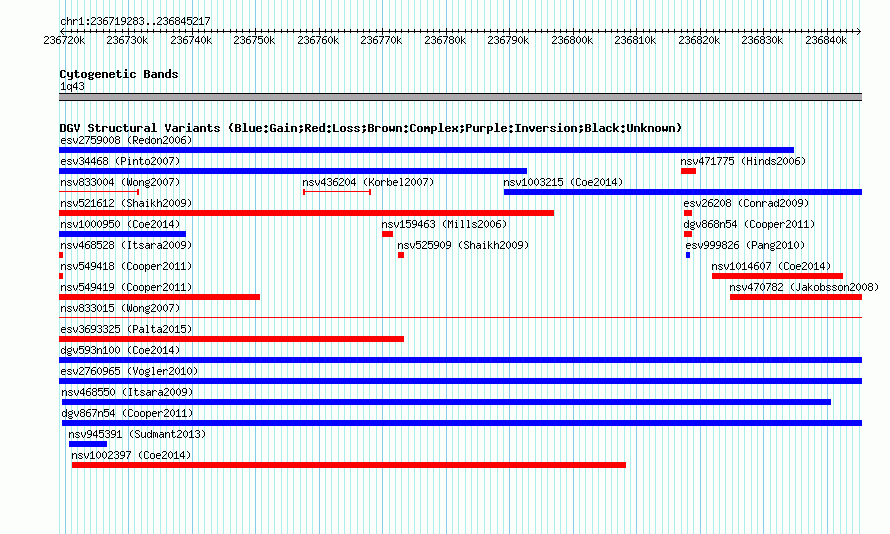This screenshot has width=890, height=534.
Task: Select the nsv1003215 (Coe2014) blue bar
Action: click(683, 192)
